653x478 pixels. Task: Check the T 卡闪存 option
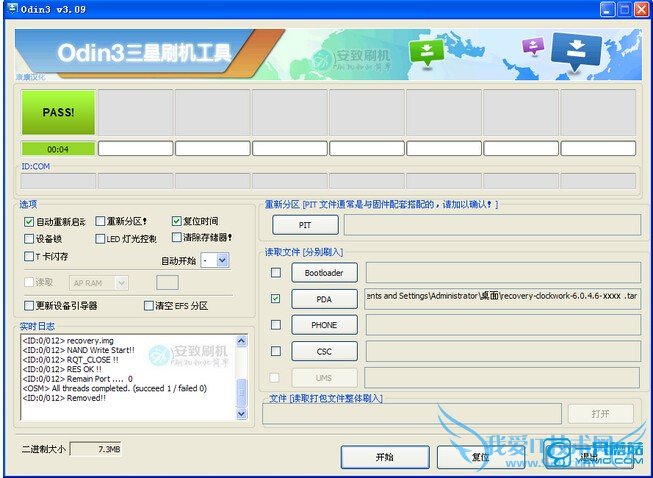(x=29, y=256)
